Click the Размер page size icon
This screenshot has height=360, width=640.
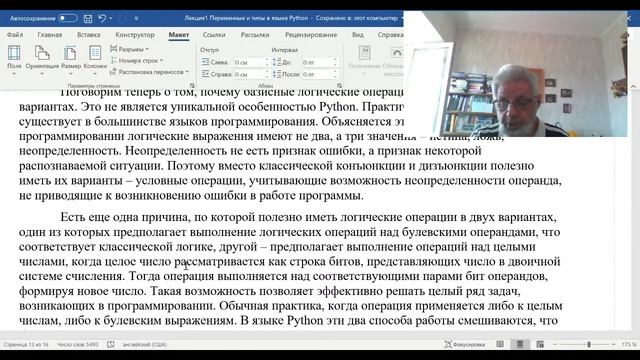71,53
